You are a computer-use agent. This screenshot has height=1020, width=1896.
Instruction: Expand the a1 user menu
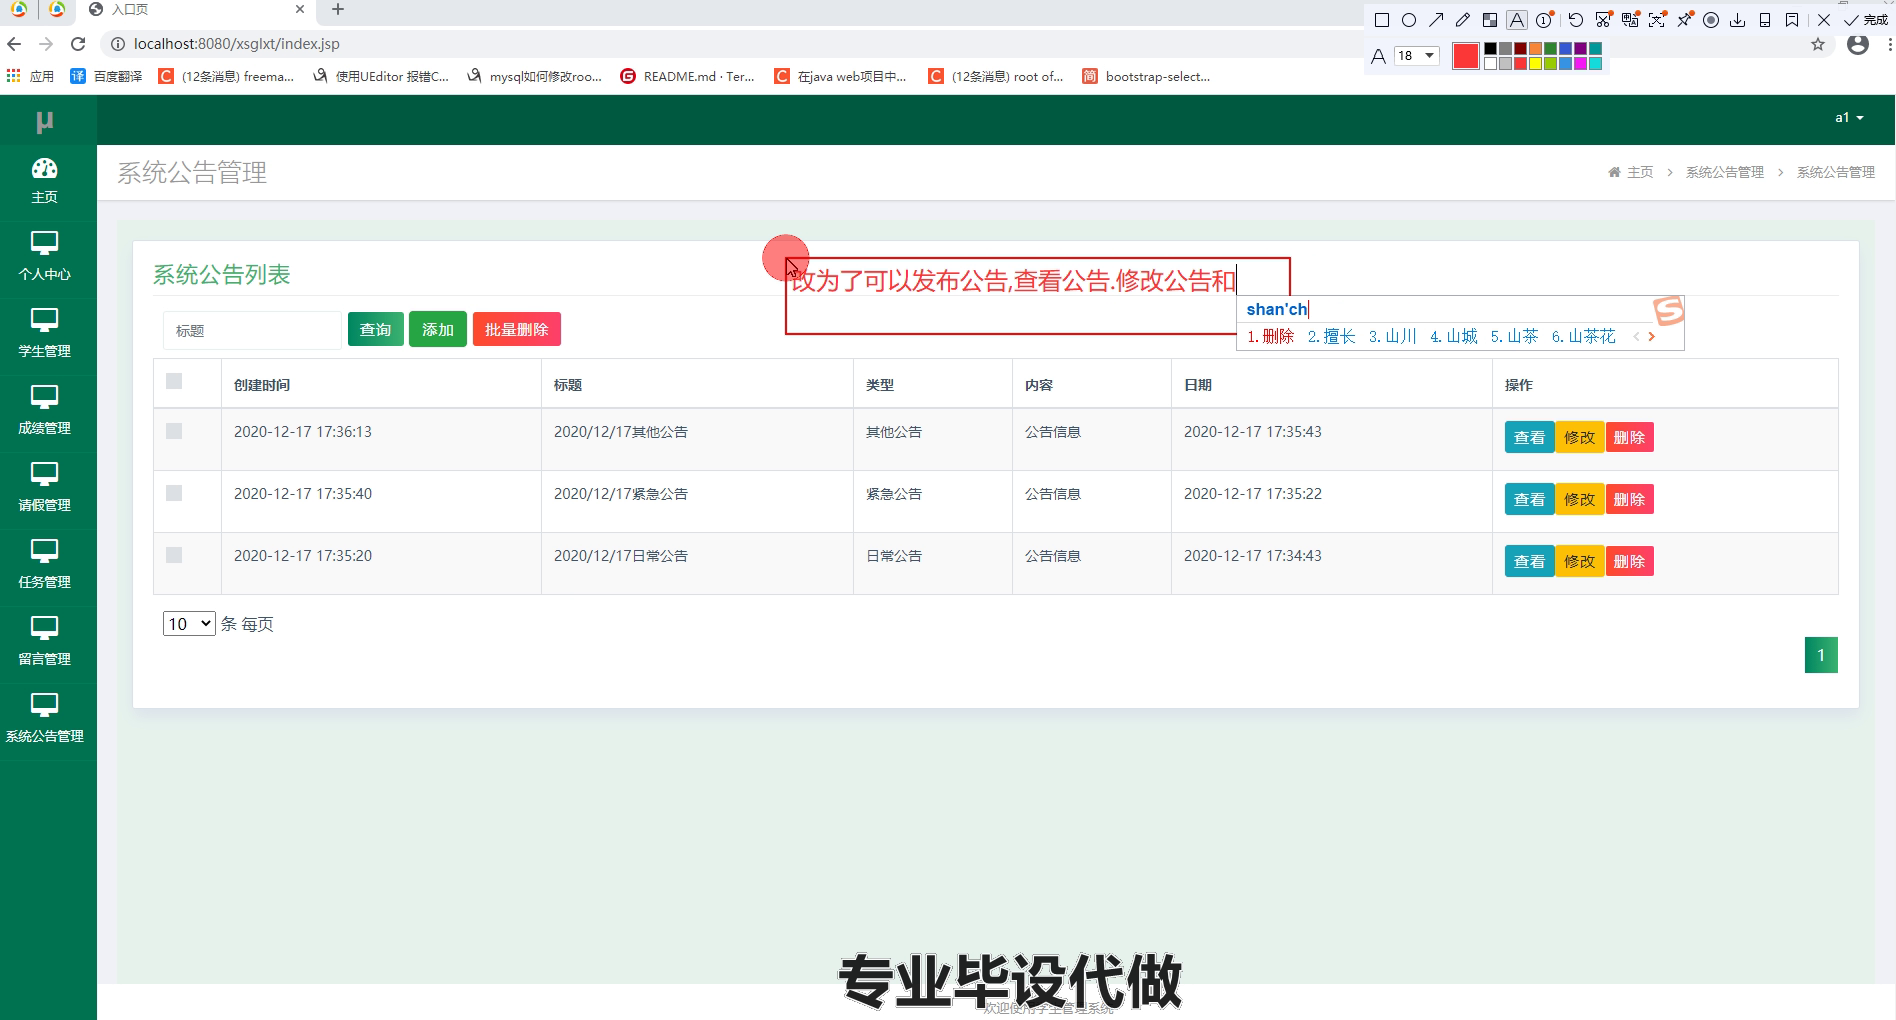pyautogui.click(x=1849, y=118)
